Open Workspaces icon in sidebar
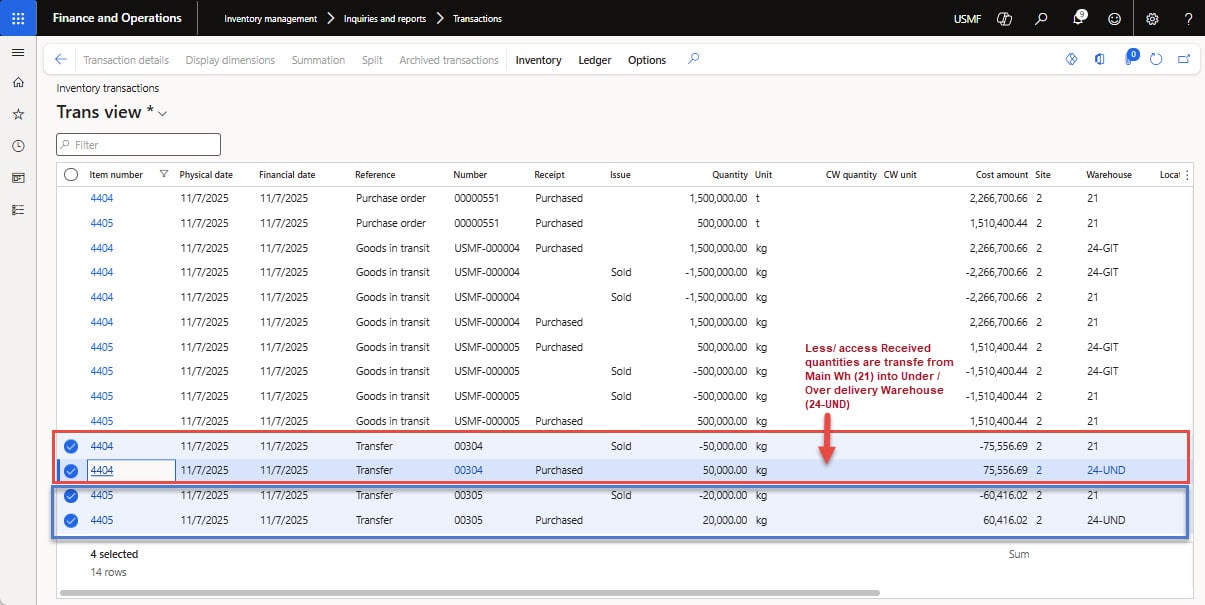Image resolution: width=1205 pixels, height=605 pixels. 18,178
